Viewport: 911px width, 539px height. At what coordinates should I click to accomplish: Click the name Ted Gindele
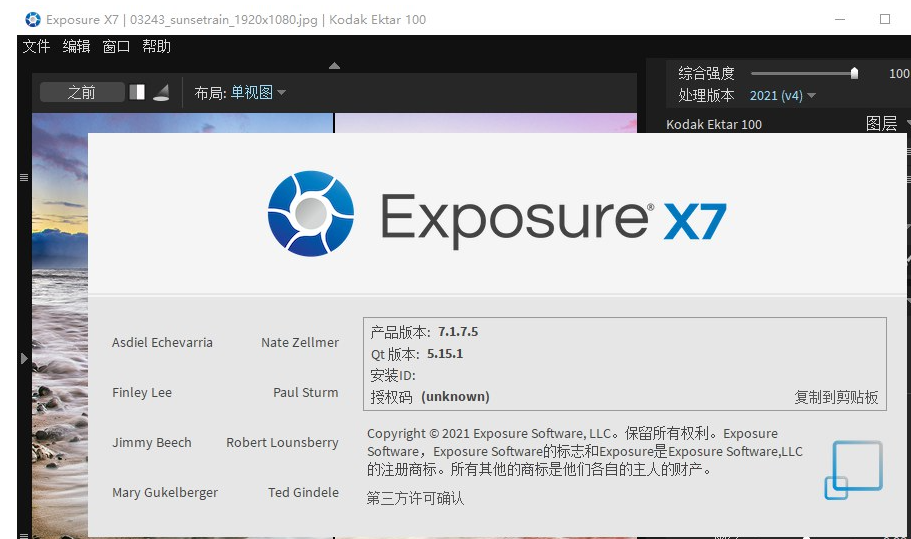pos(303,493)
